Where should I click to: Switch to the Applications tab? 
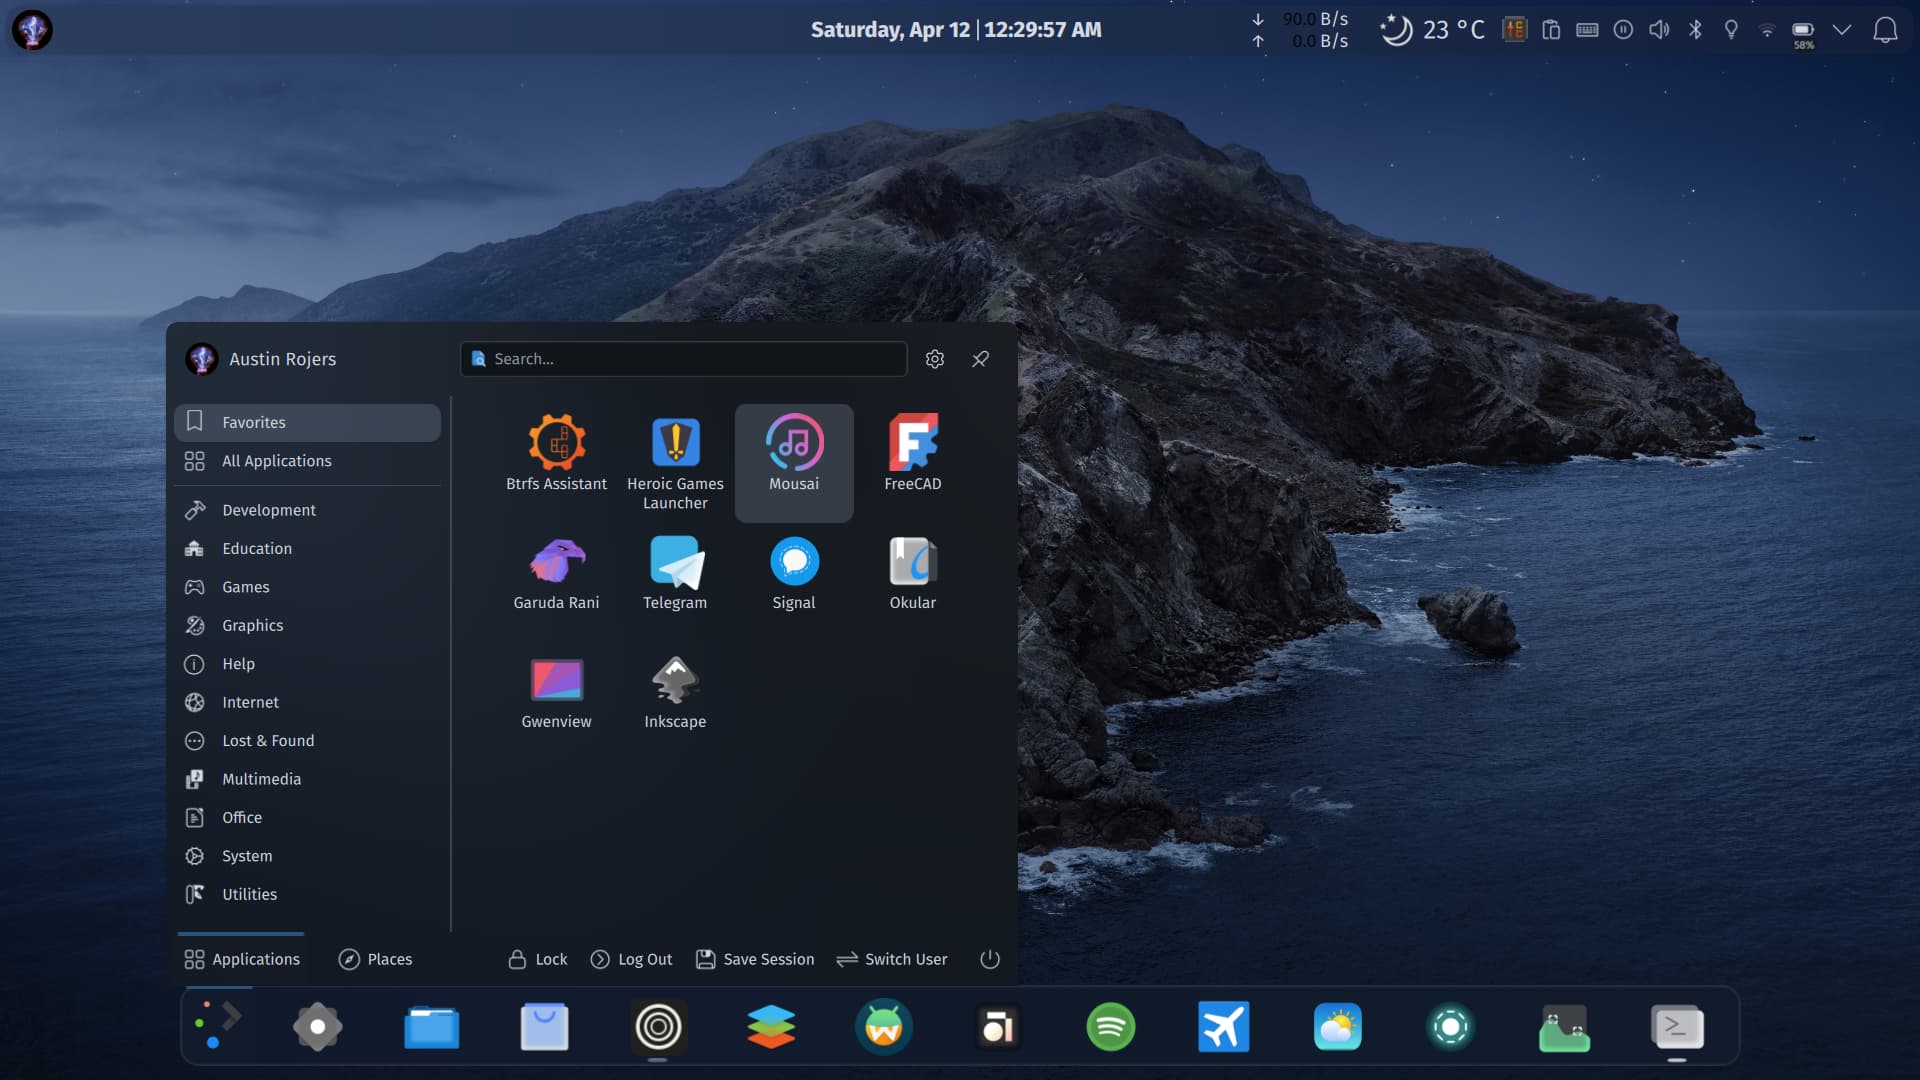tap(242, 959)
